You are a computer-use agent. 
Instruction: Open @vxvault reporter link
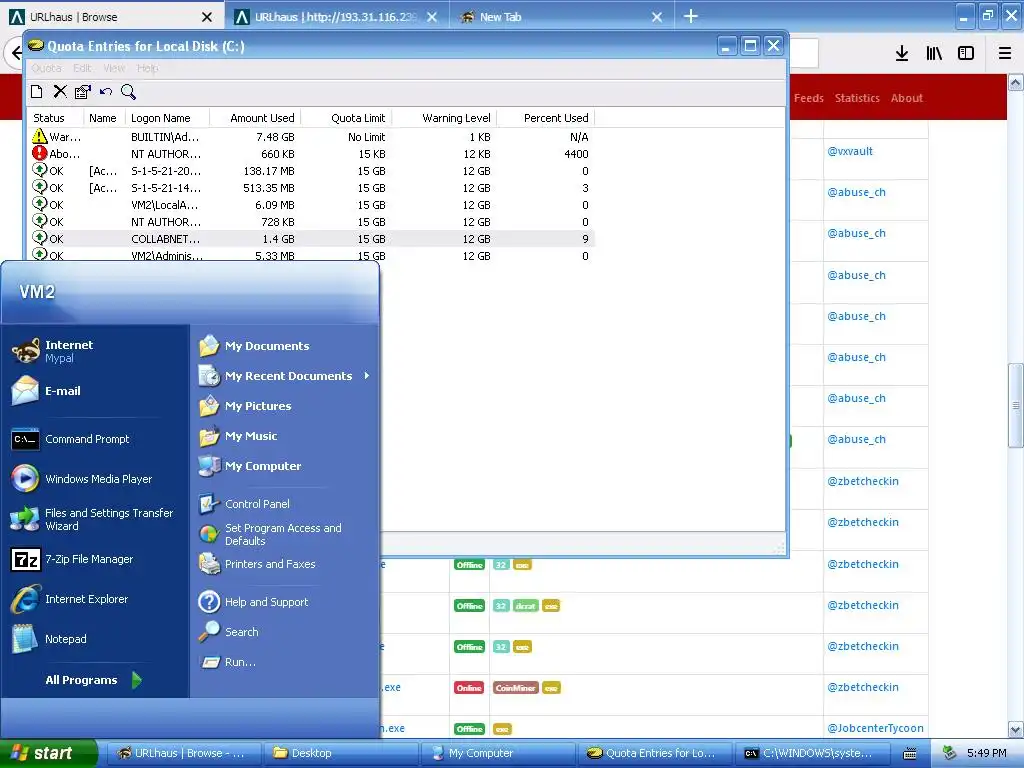tap(850, 151)
